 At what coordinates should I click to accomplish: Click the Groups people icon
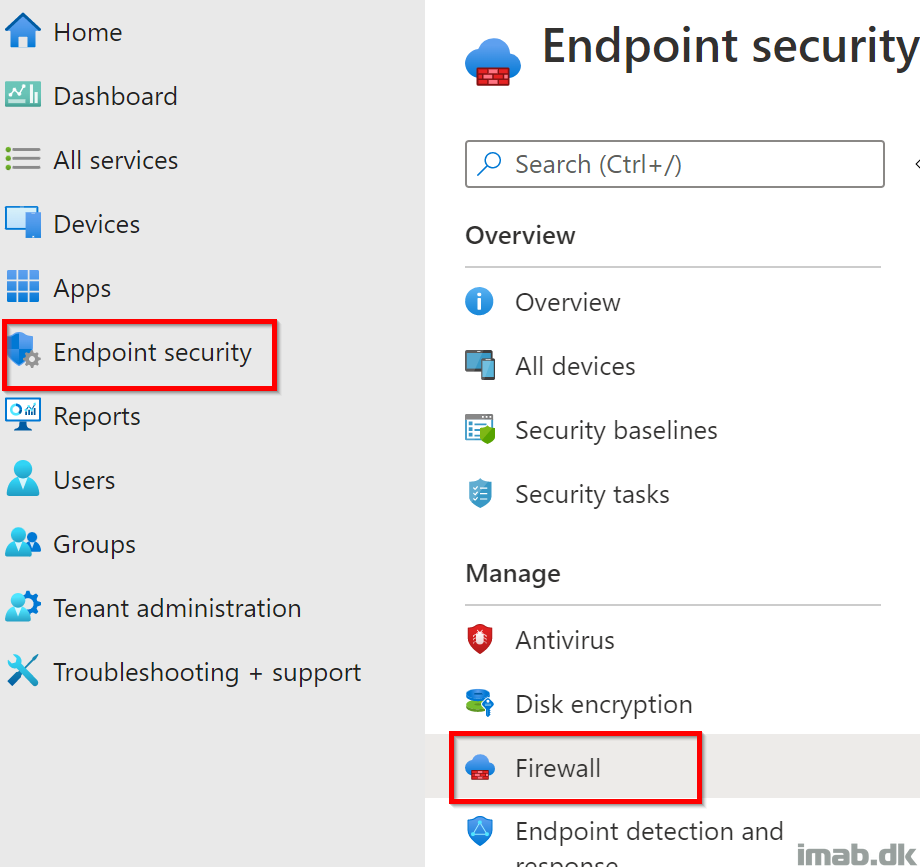click(x=23, y=542)
